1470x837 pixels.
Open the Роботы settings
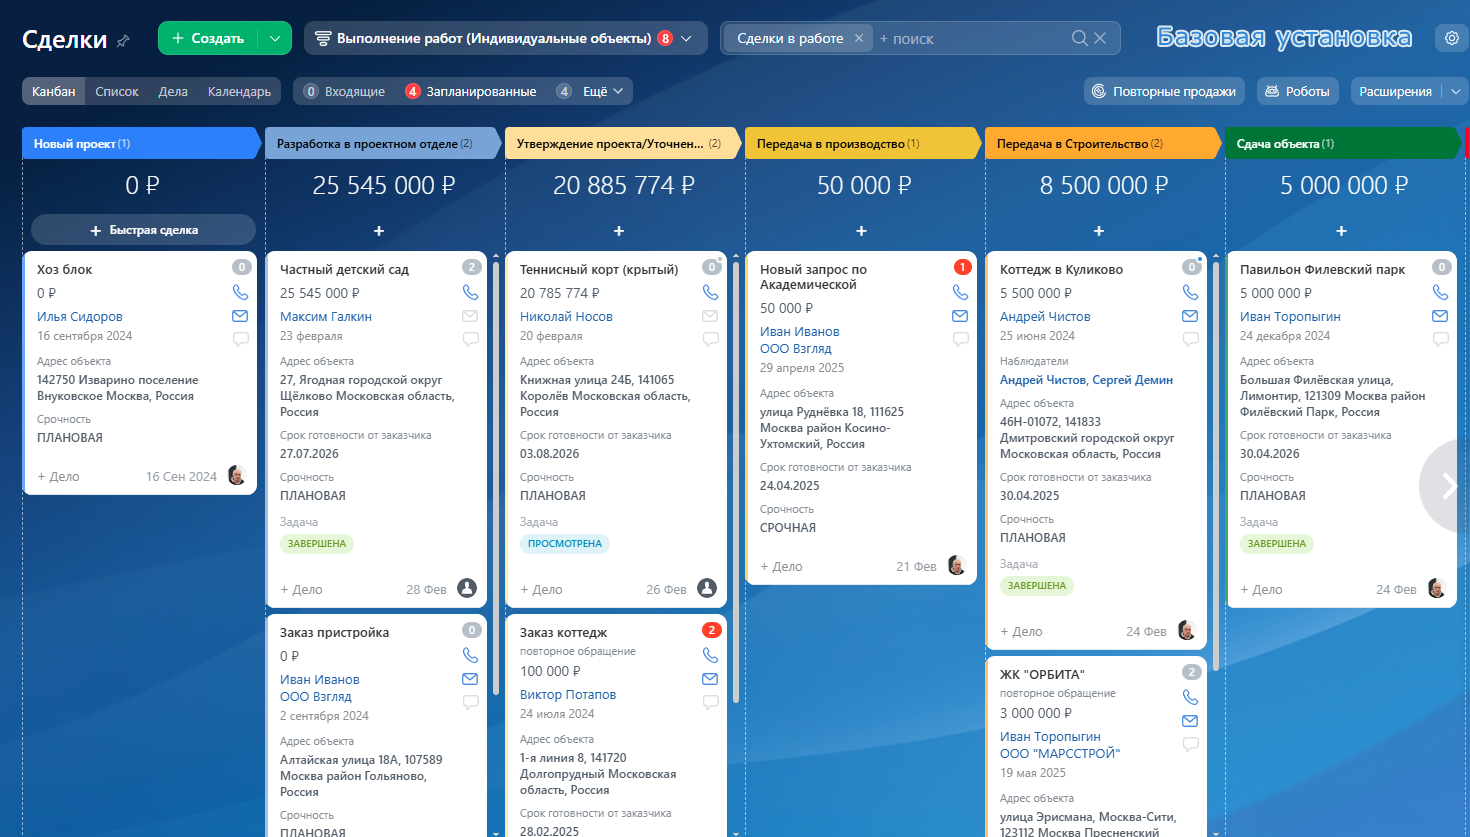click(x=1297, y=91)
